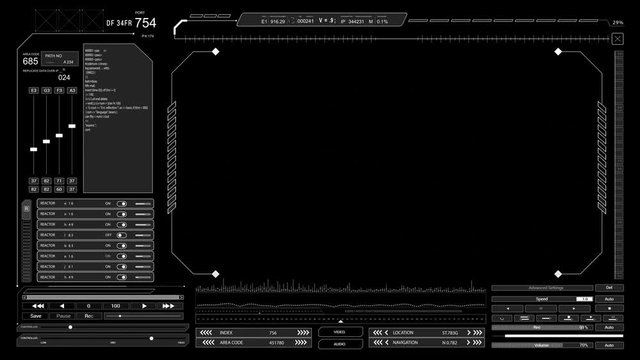640x360 pixels.
Task: Toggle the Reactor c 8.1 switch
Action: [122, 267]
